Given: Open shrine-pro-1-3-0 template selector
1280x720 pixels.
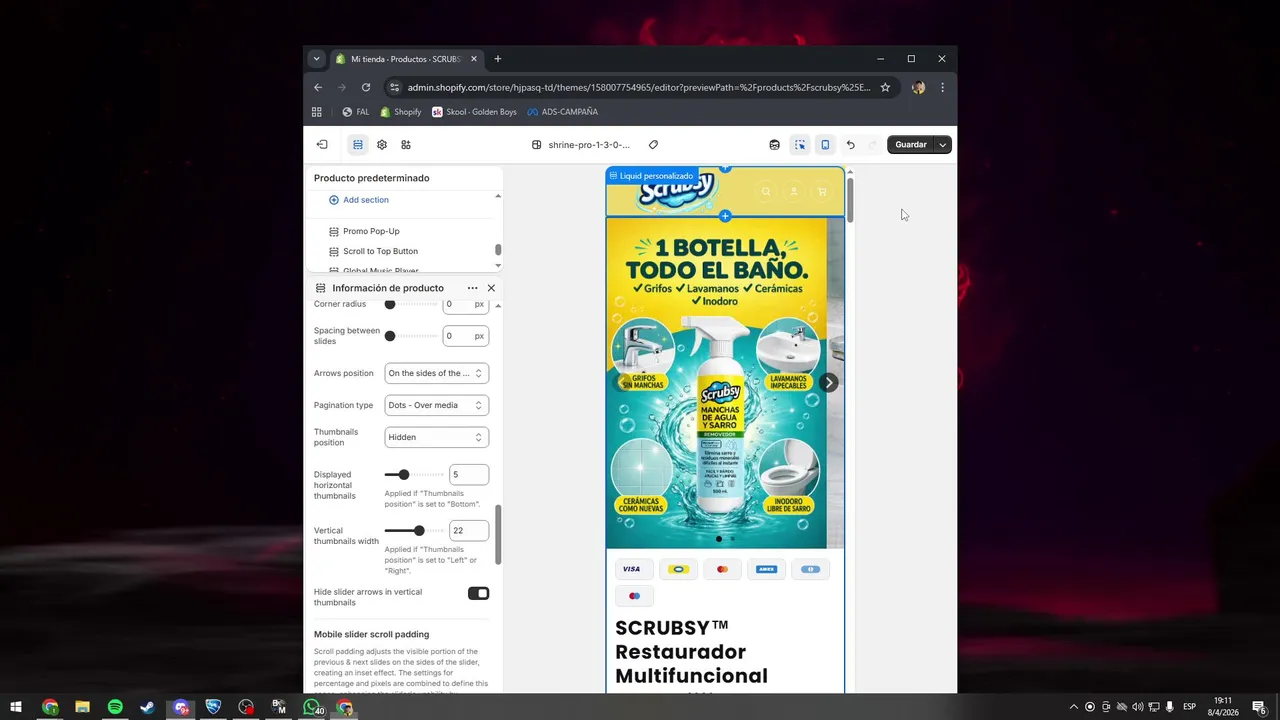Looking at the screenshot, I should (x=582, y=145).
